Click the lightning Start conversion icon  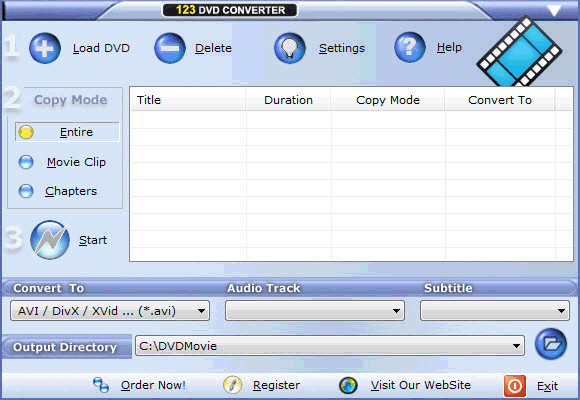(50, 240)
